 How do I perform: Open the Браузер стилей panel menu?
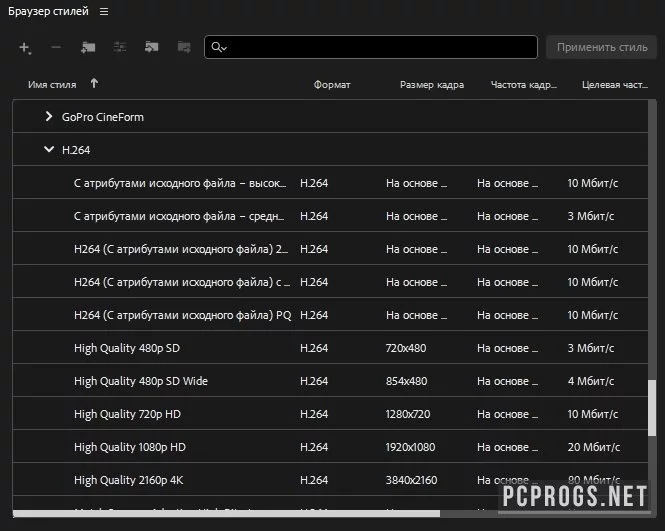pos(104,12)
